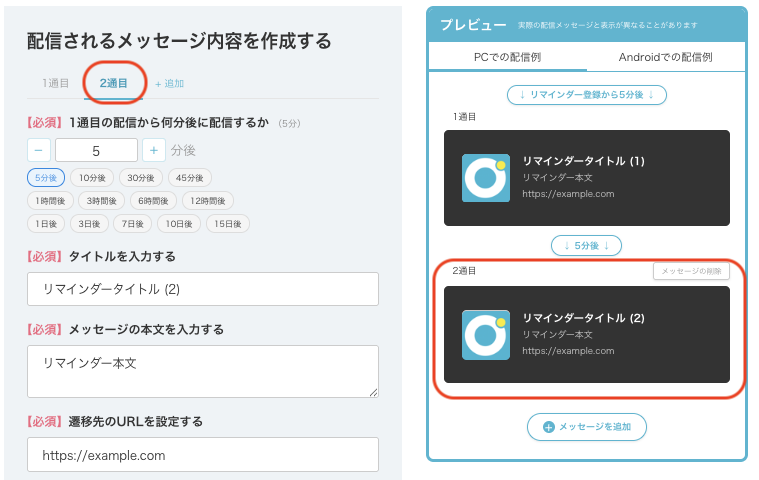Click the リマインダー登録から5分後 timing pill
This screenshot has height=480, width=759.
click(x=587, y=95)
